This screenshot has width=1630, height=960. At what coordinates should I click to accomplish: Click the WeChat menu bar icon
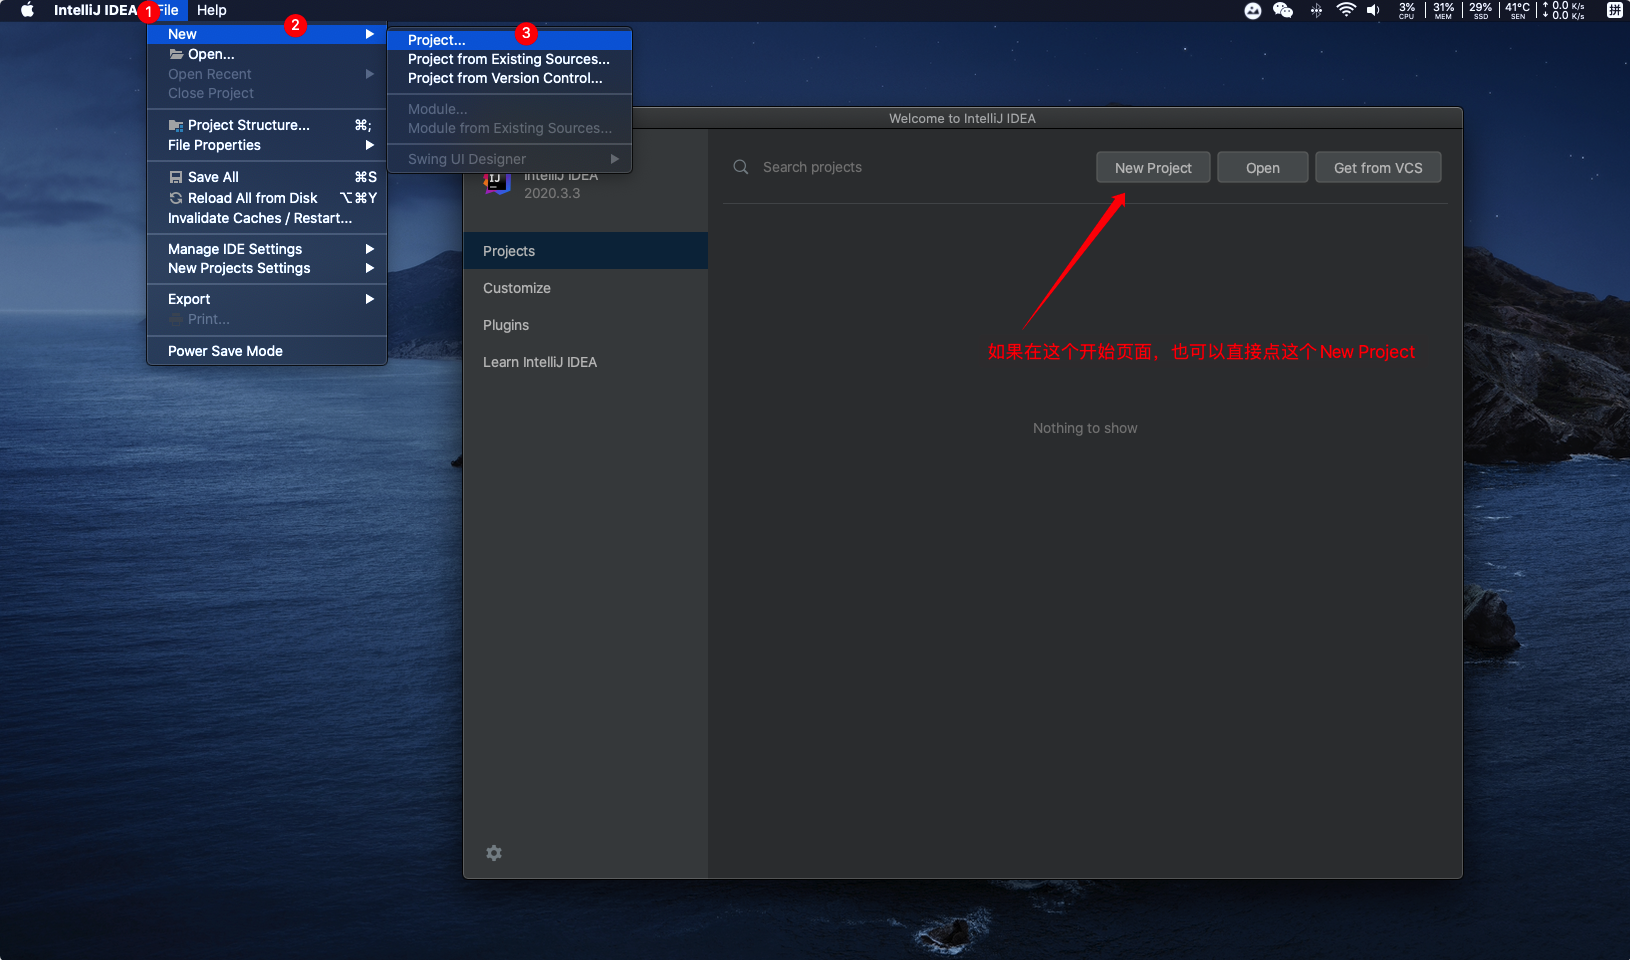pos(1283,10)
